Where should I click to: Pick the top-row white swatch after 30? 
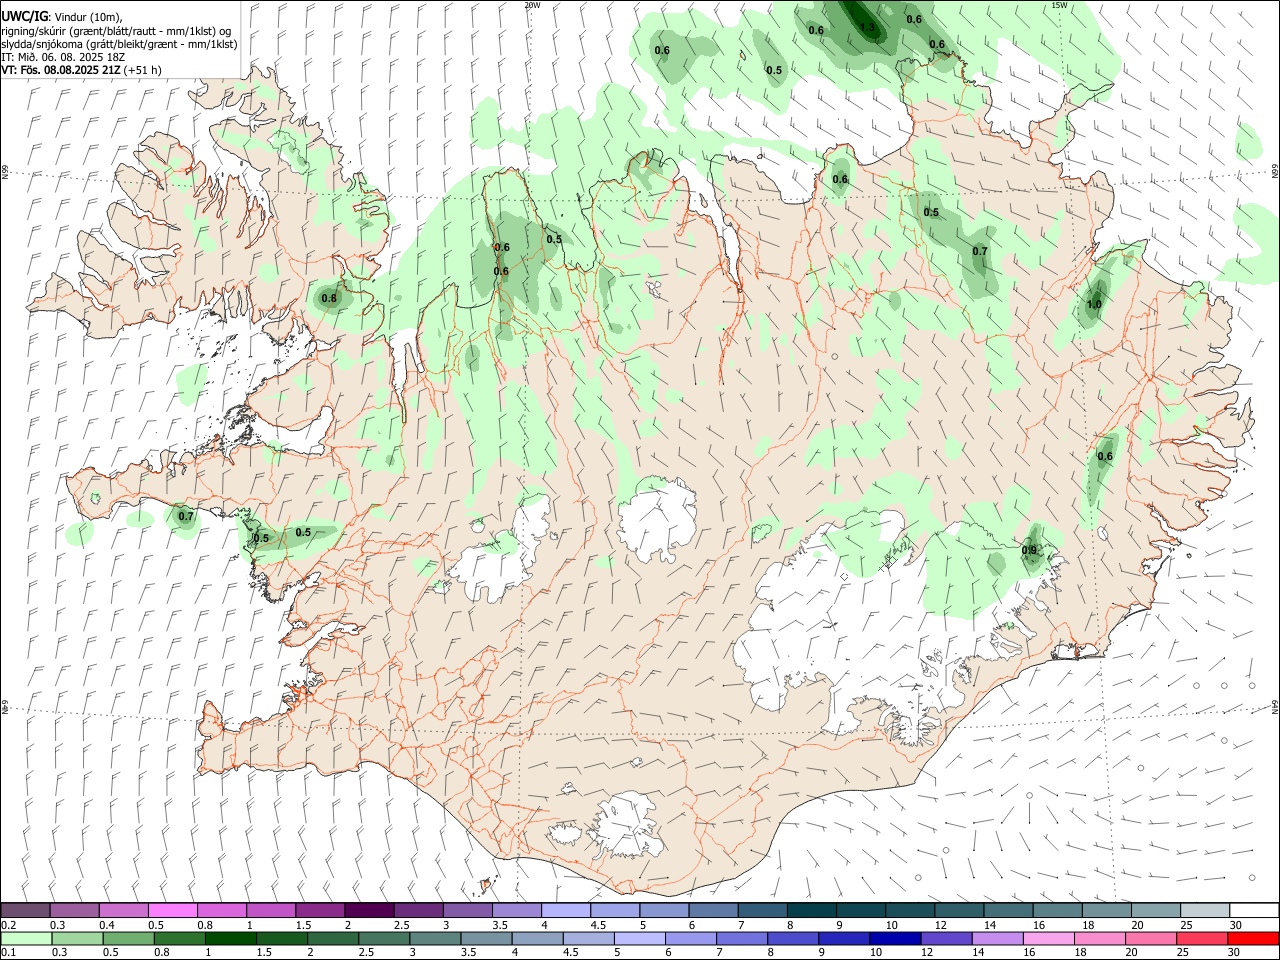[1254, 910]
